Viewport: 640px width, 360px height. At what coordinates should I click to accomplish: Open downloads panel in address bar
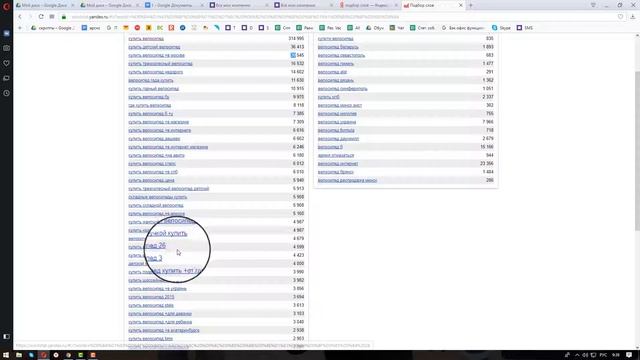[x=633, y=17]
